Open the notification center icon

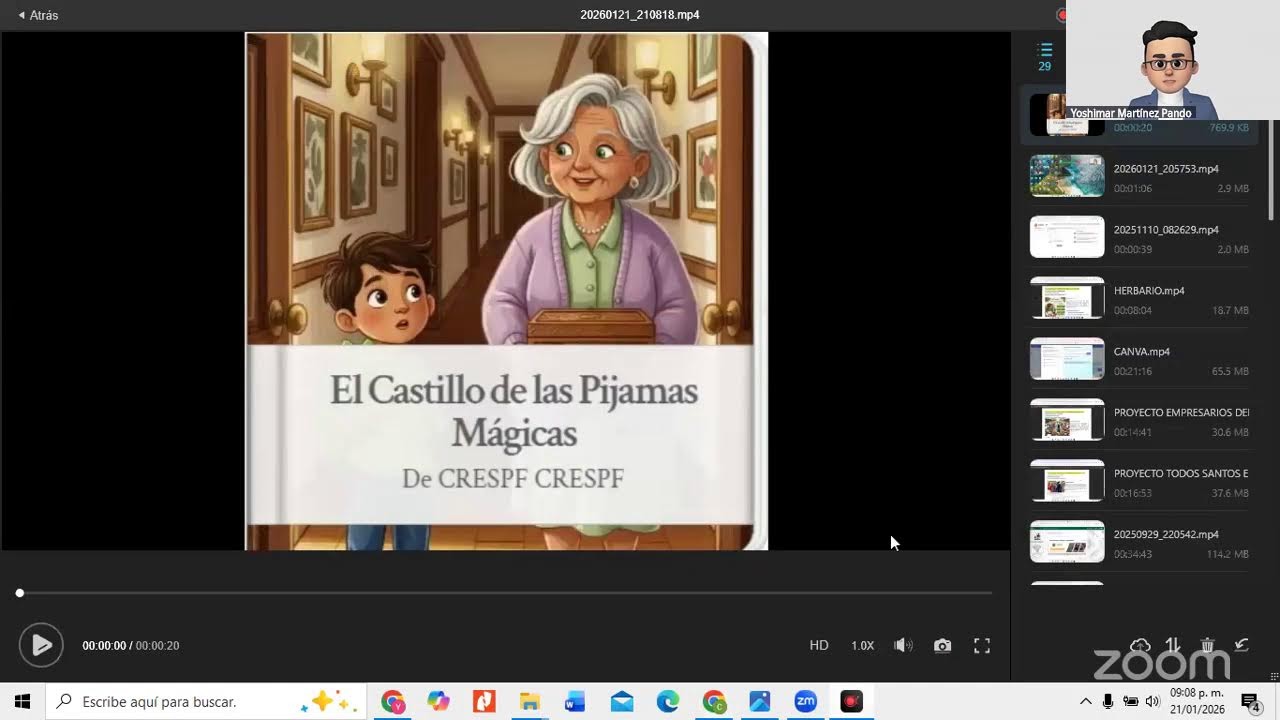coord(1250,702)
